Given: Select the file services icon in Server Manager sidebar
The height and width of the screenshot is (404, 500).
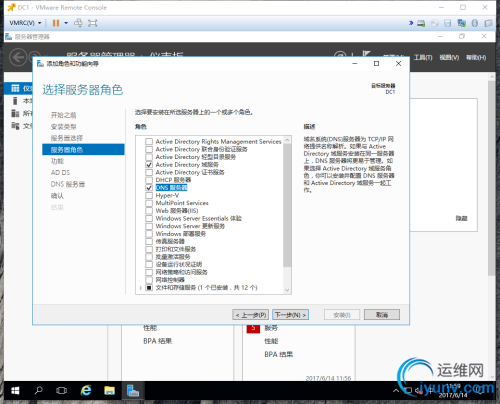Looking at the screenshot, I should point(15,126).
